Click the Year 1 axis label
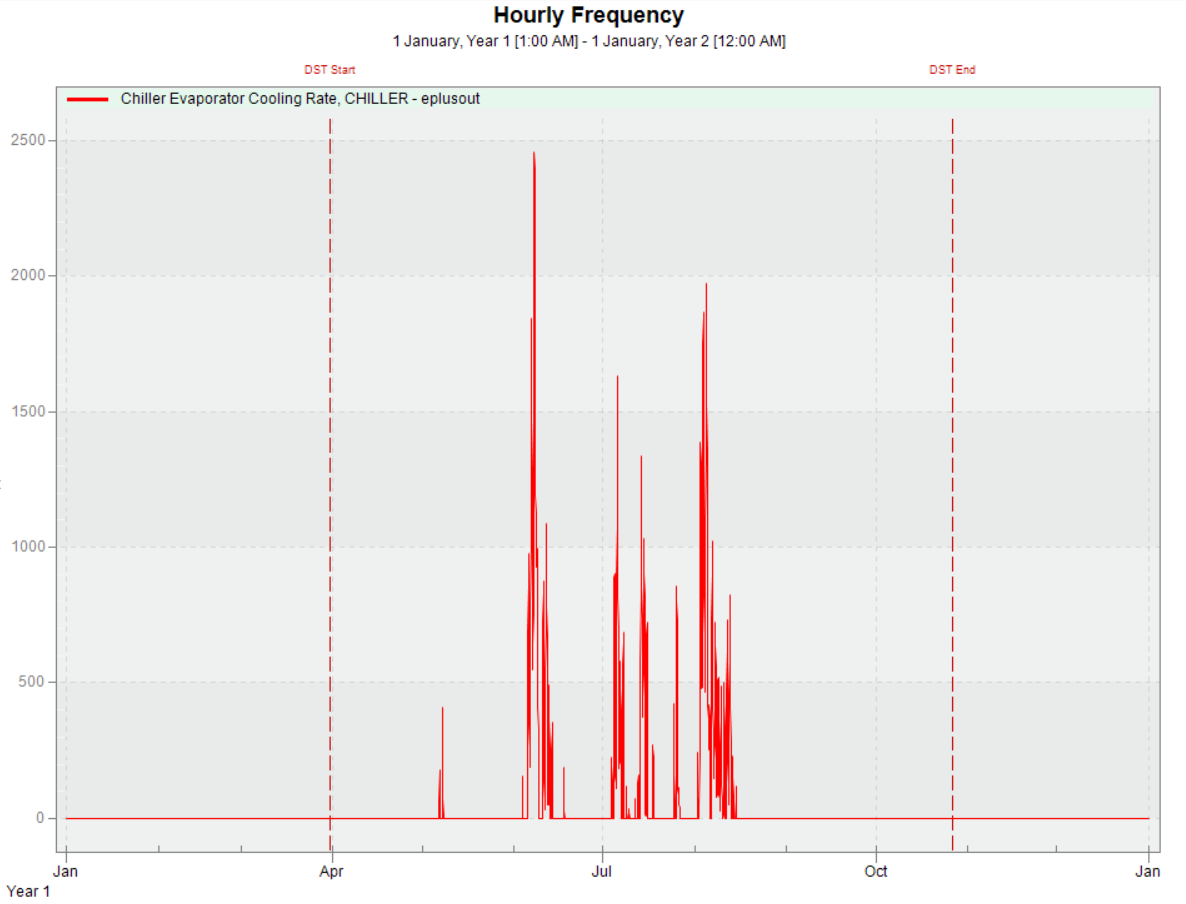 coord(28,891)
